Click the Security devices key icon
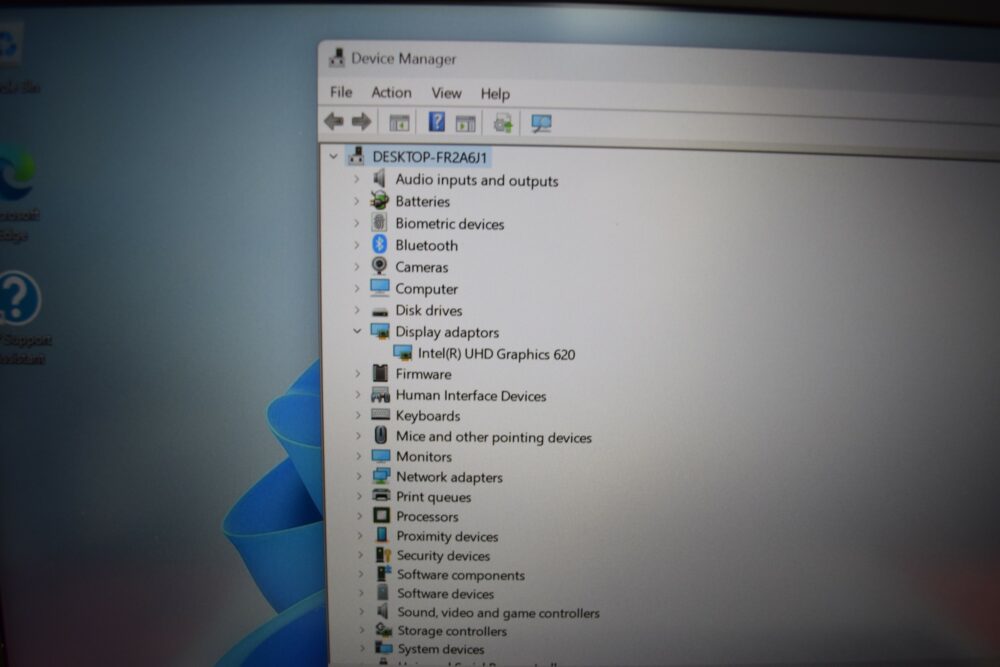The height and width of the screenshot is (667, 1000). coord(383,555)
